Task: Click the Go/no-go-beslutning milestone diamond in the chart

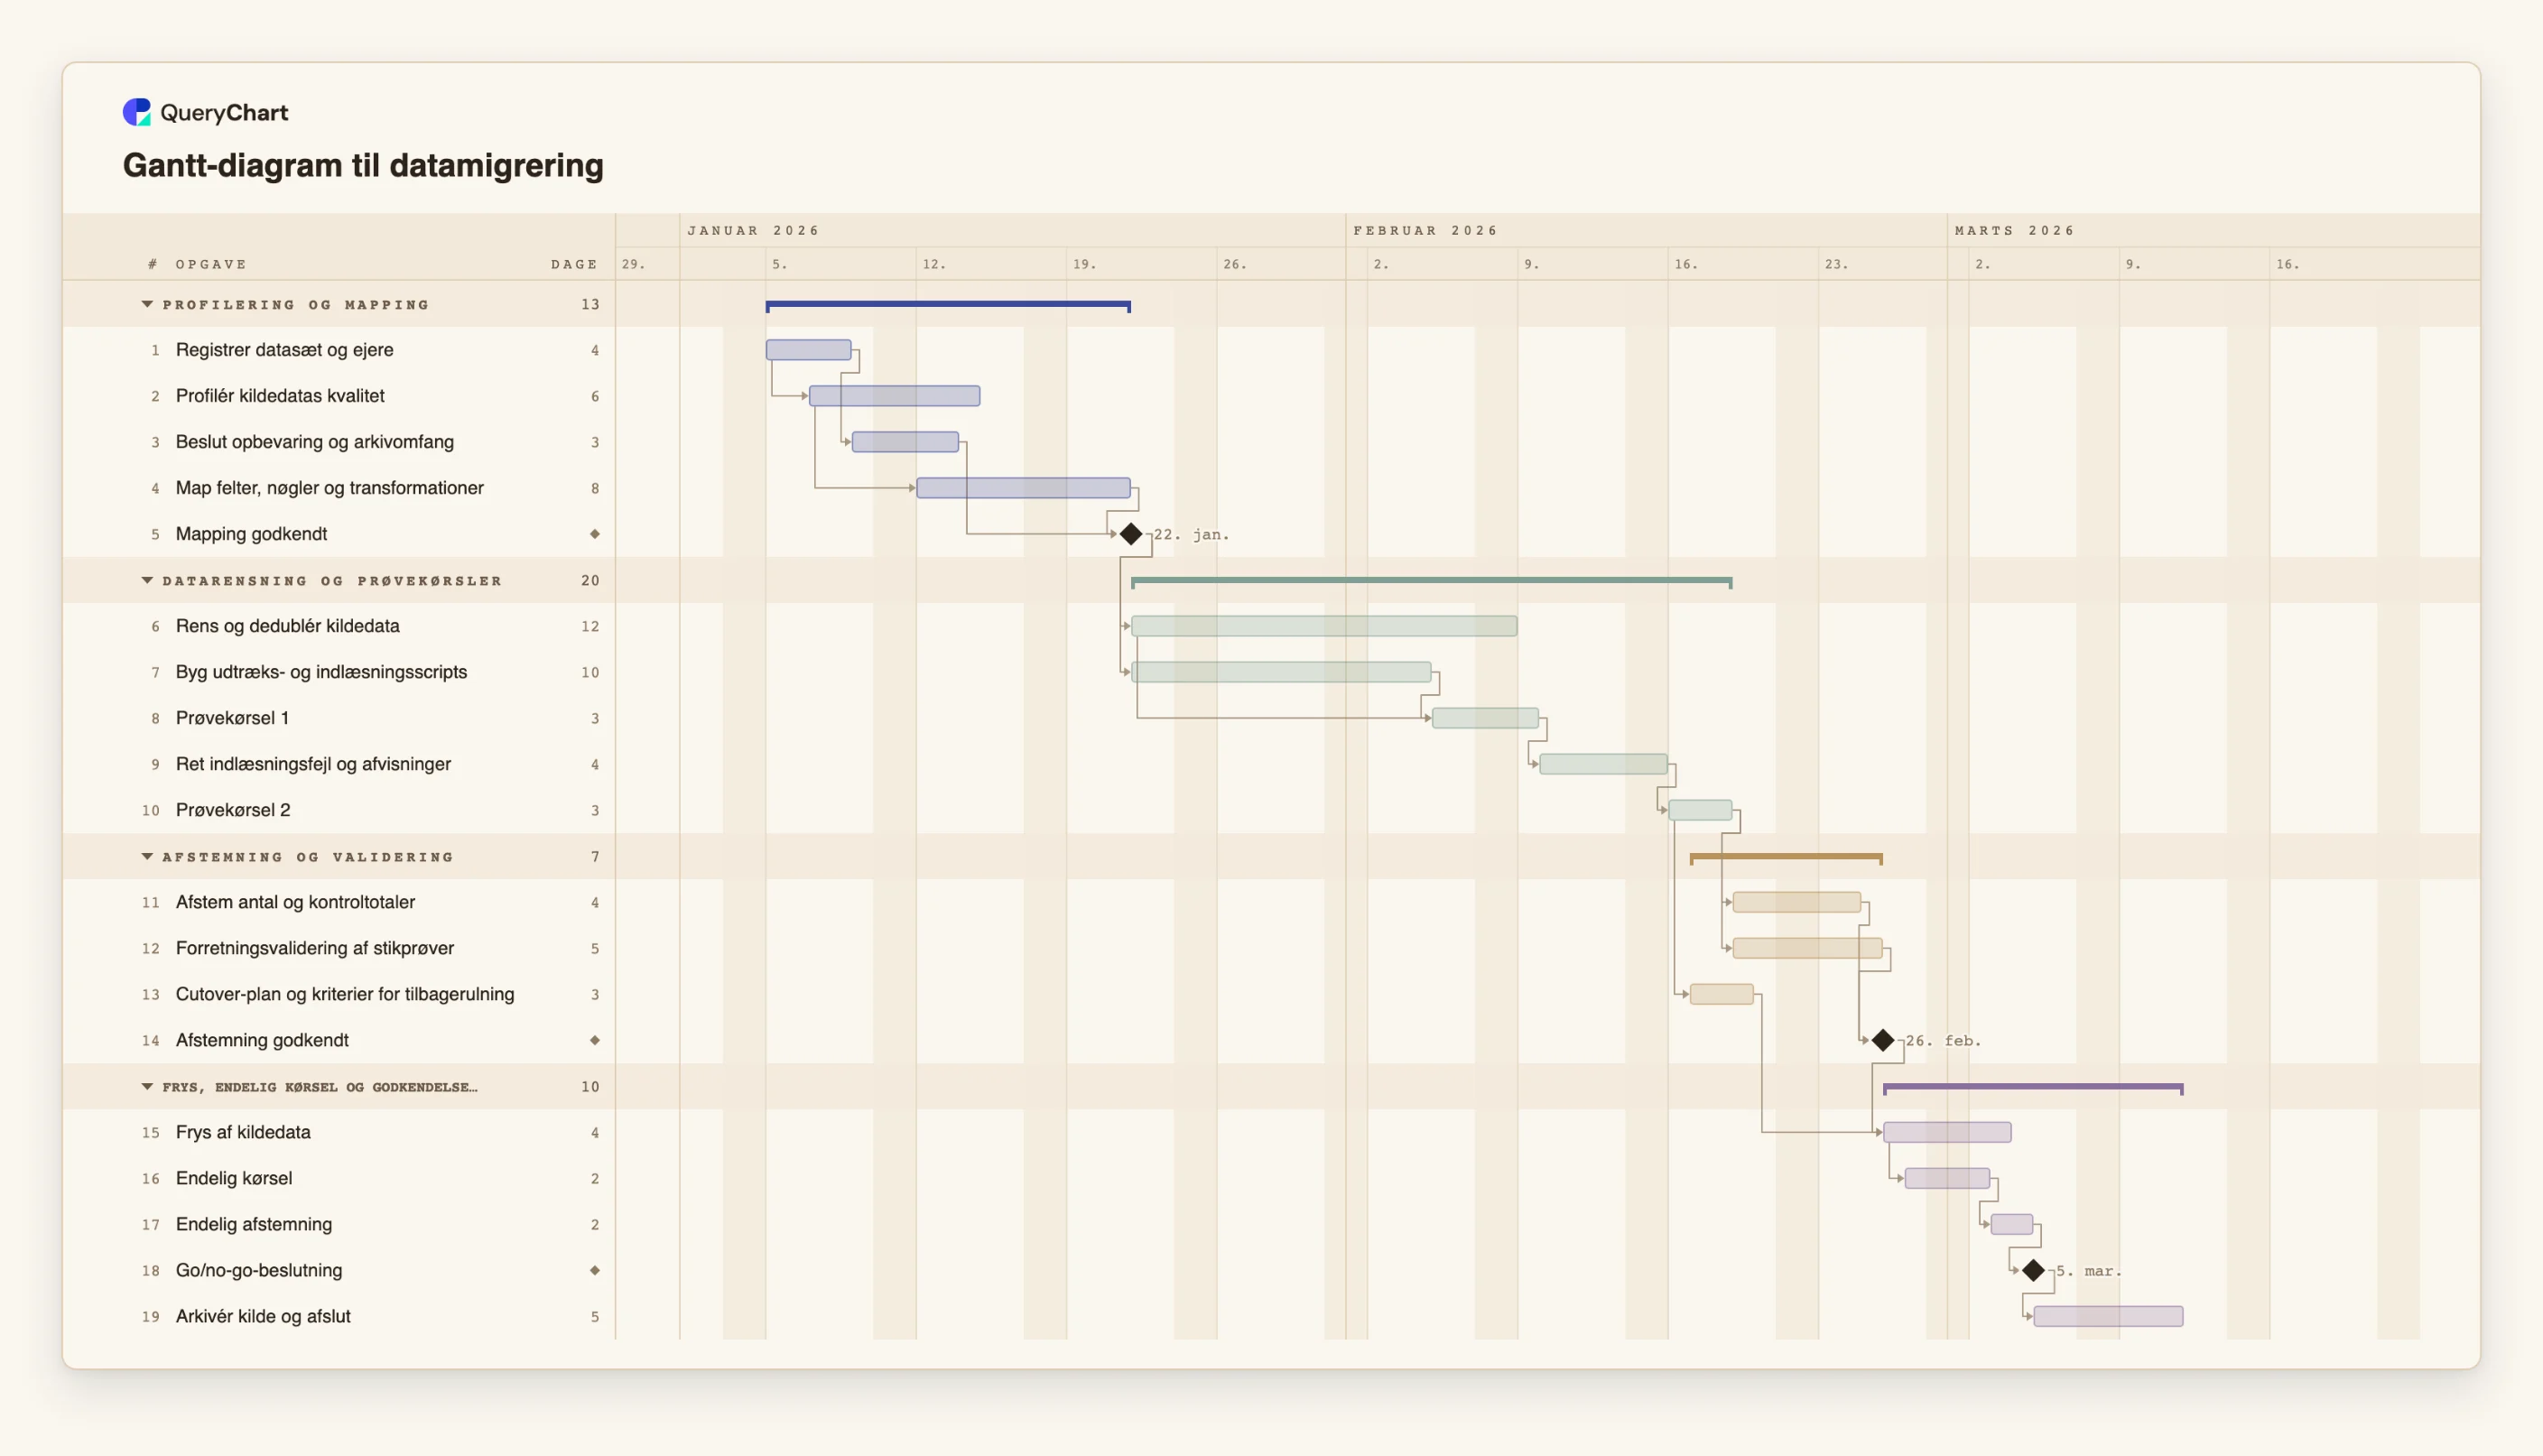Action: pyautogui.click(x=2033, y=1270)
